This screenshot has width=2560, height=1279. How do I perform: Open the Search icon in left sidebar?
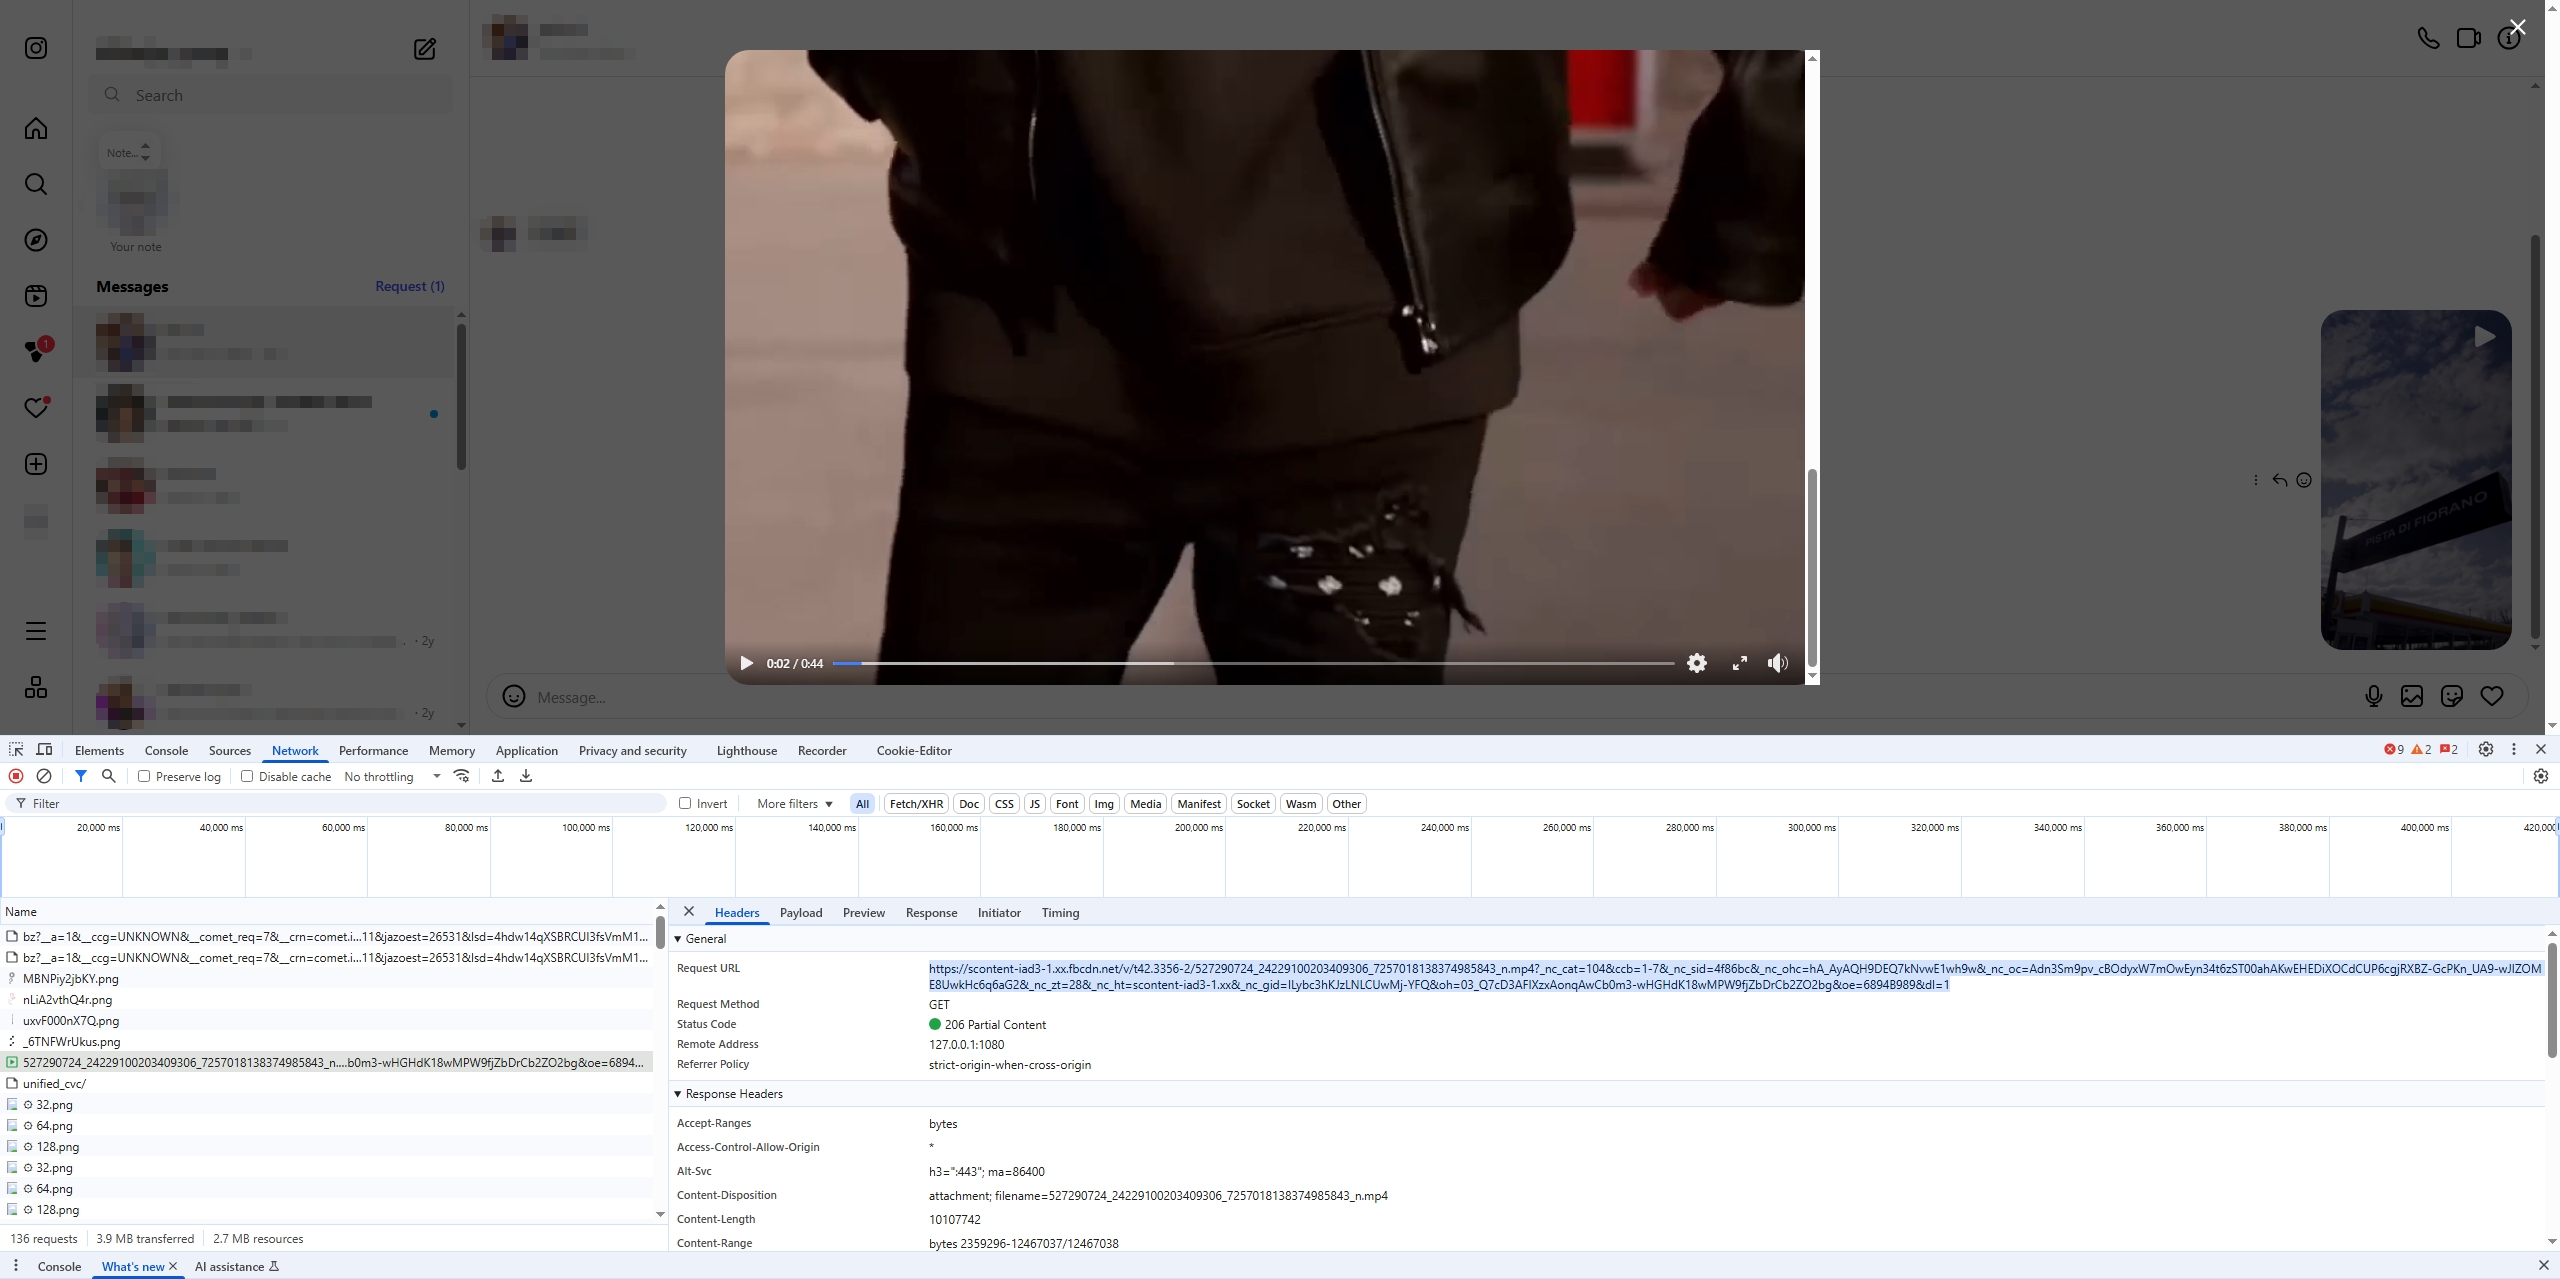click(x=36, y=184)
